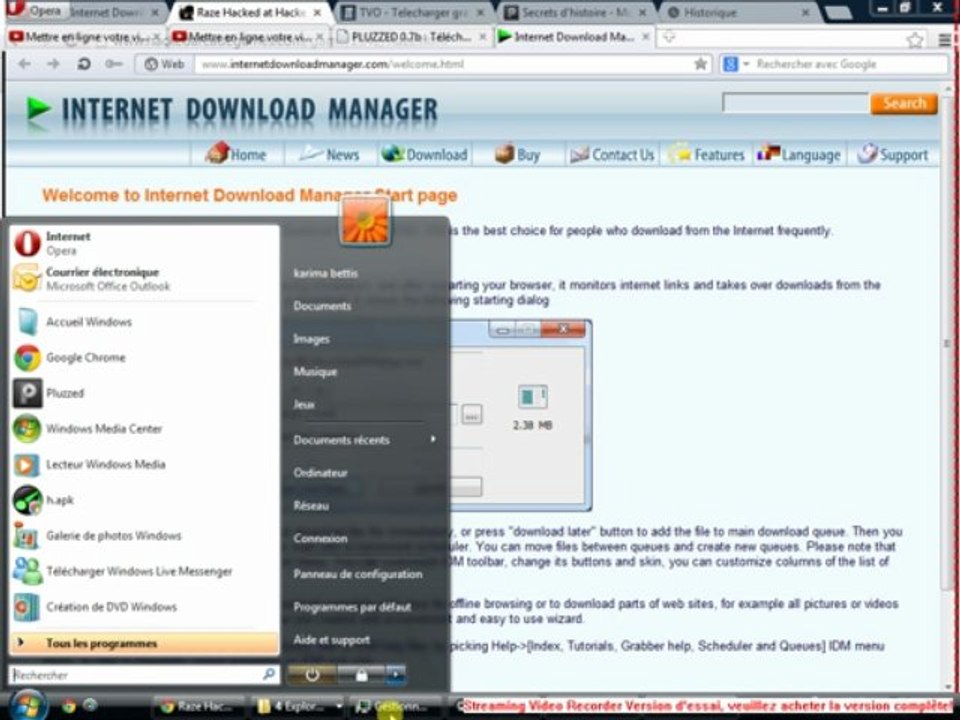960x720 pixels.
Task: Open the panel menu icon at tab bar right
Action: (944, 40)
